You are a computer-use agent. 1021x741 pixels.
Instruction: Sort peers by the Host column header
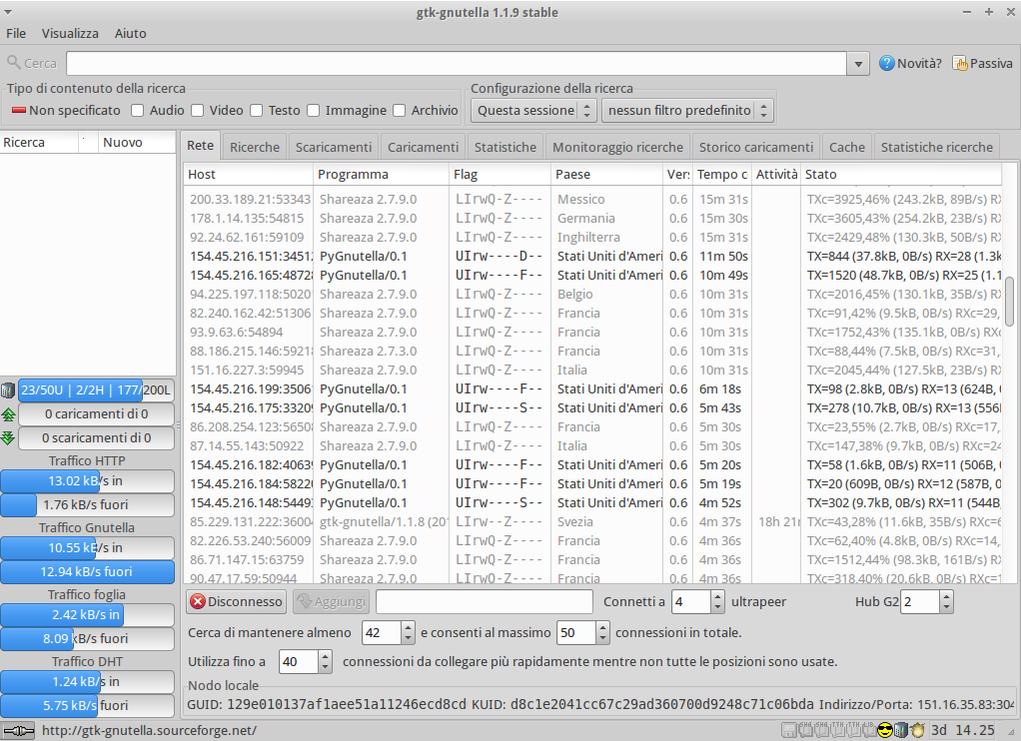tap(248, 175)
